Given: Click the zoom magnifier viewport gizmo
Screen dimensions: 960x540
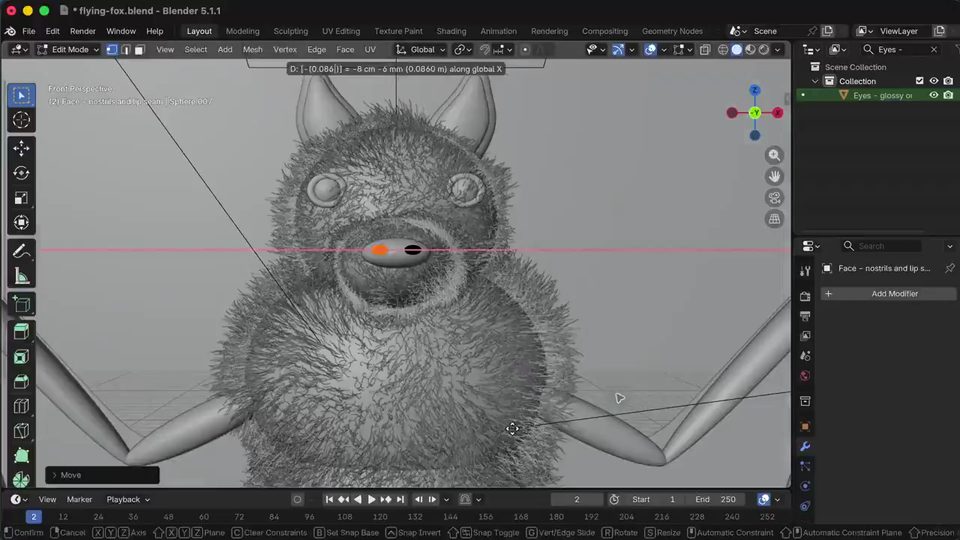Looking at the screenshot, I should coord(774,156).
